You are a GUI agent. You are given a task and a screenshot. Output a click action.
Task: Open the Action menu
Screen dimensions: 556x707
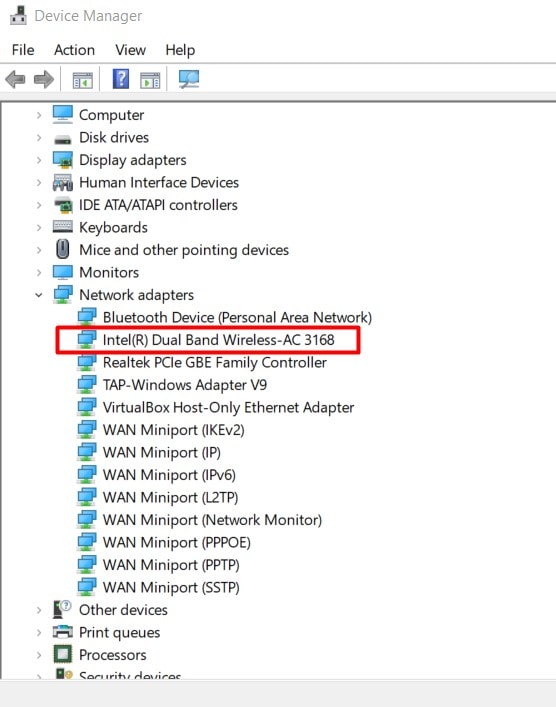(x=74, y=50)
